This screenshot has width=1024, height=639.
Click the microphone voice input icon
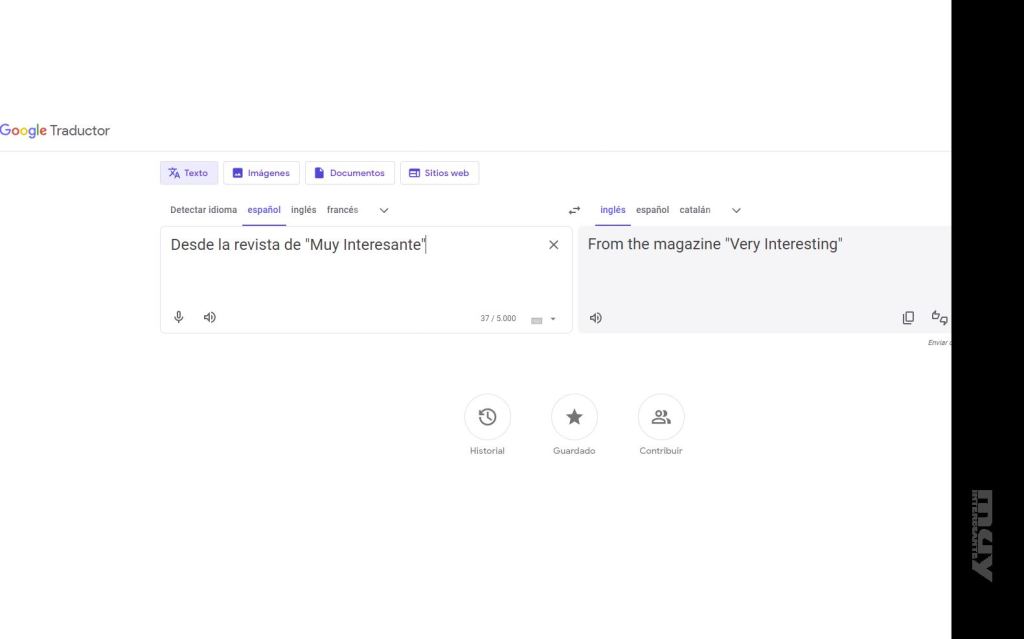[179, 318]
